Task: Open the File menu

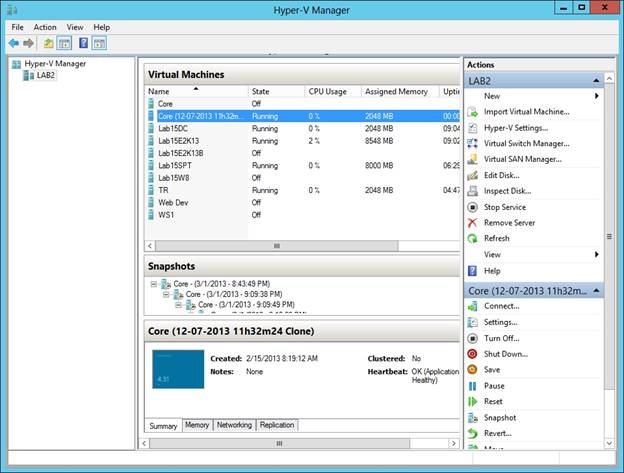Action: tap(18, 27)
